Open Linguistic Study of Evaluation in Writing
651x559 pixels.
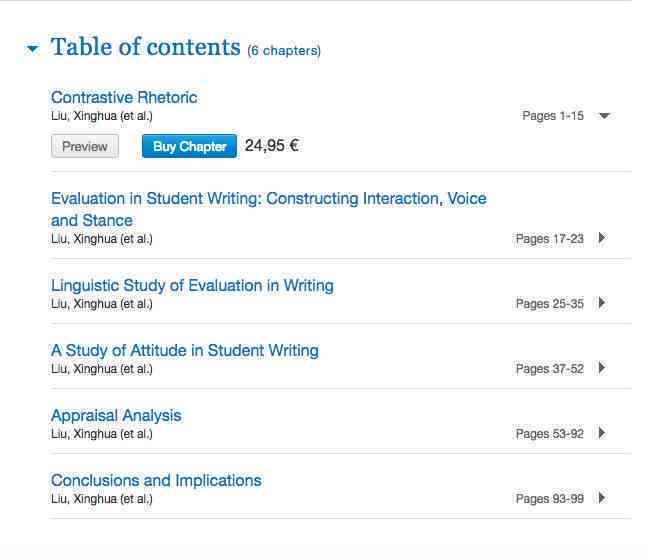192,286
